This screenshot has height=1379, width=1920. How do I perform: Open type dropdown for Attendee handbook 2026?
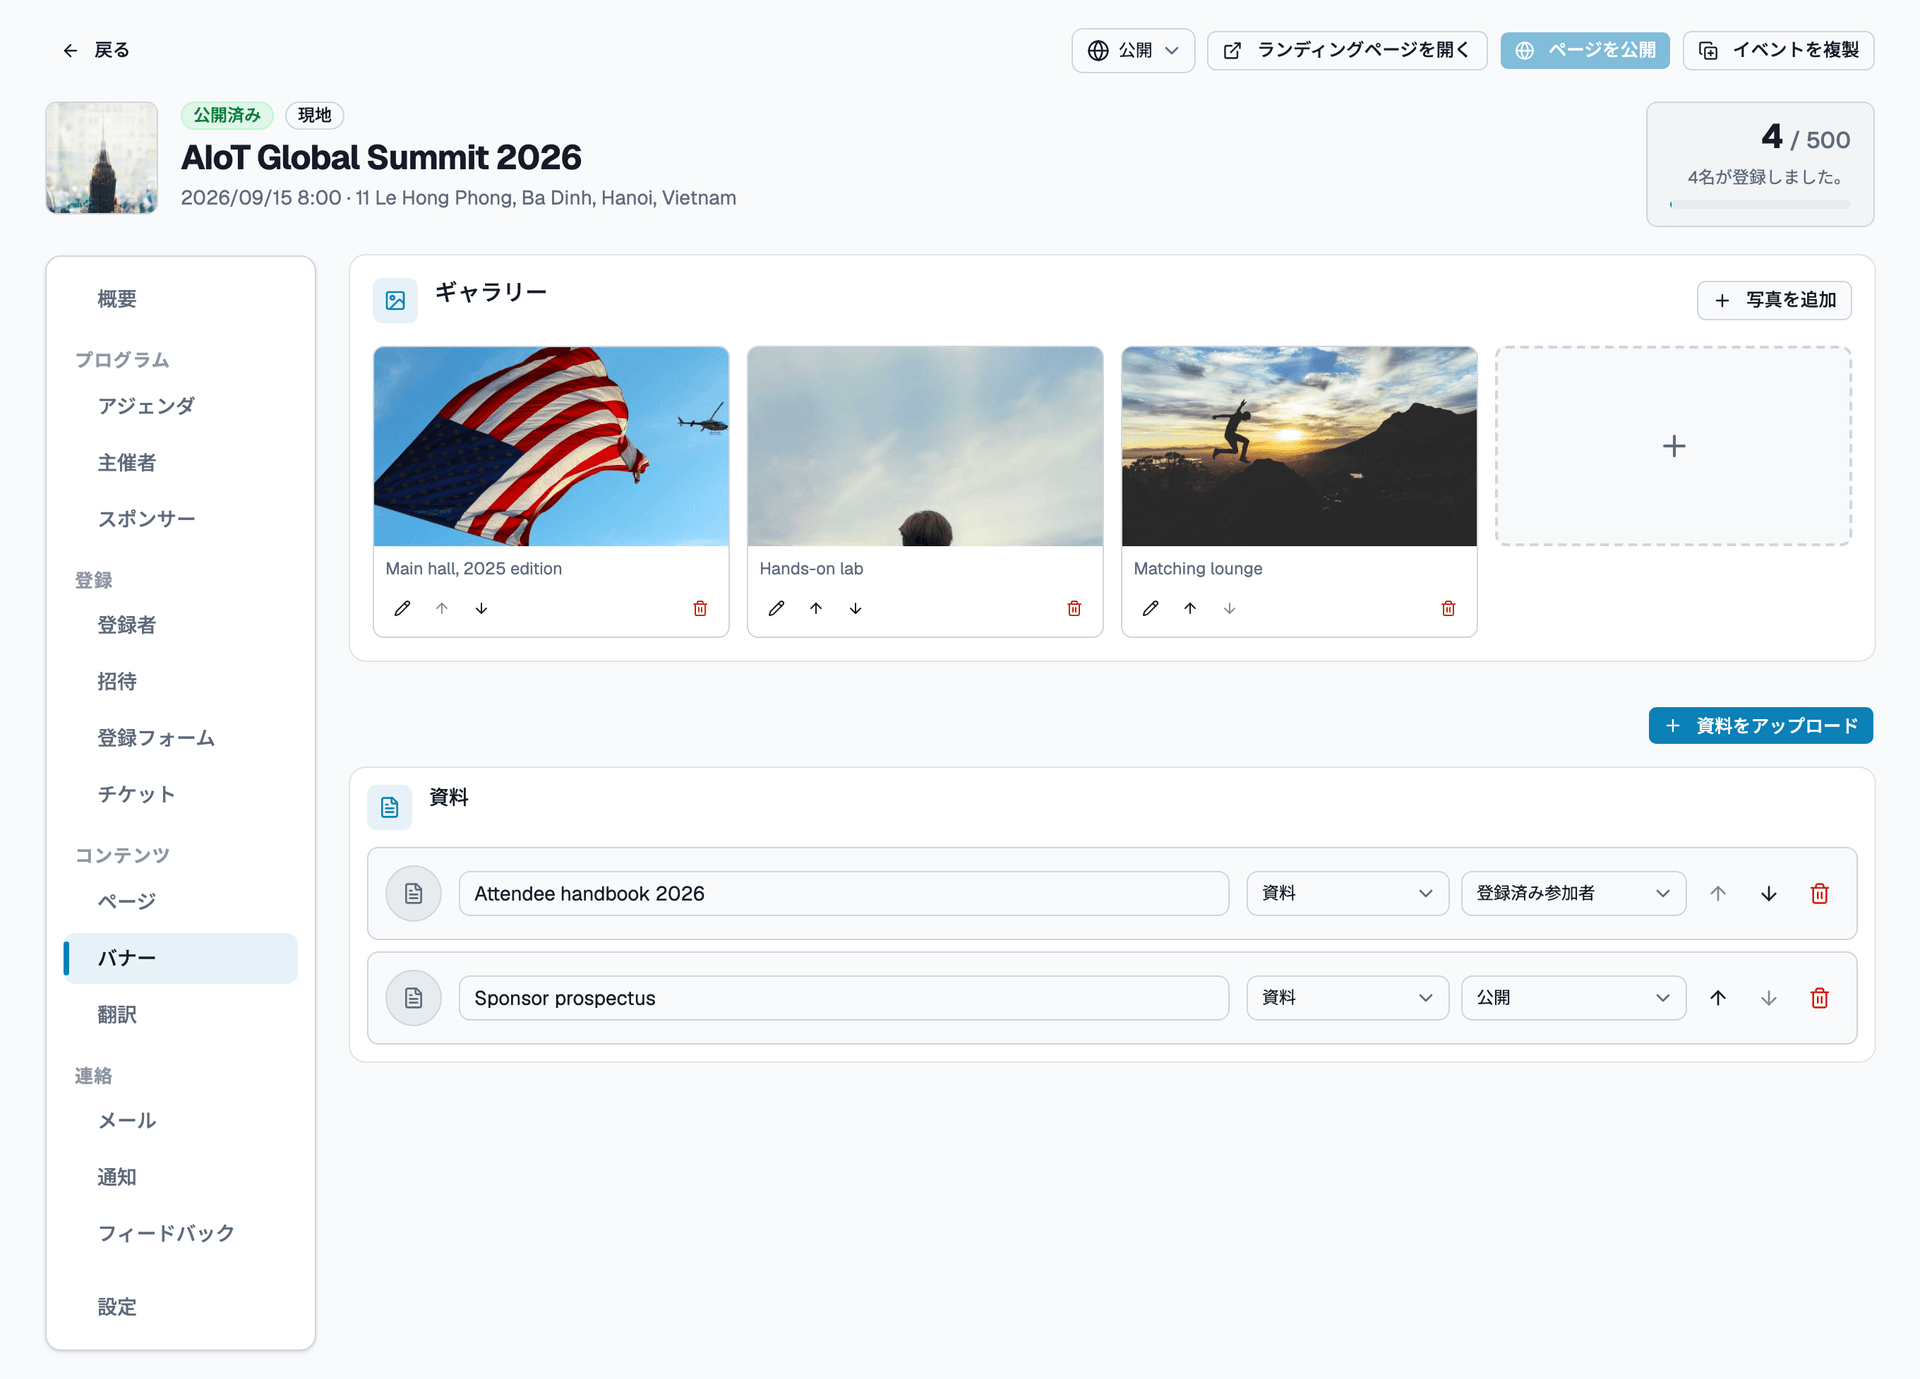[x=1347, y=893]
